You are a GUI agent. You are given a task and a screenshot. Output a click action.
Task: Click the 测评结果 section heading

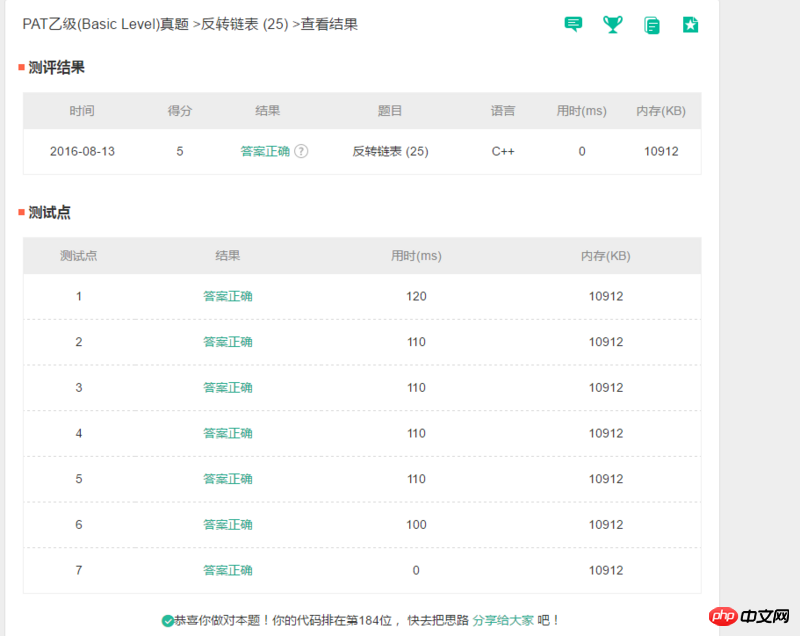click(x=56, y=67)
